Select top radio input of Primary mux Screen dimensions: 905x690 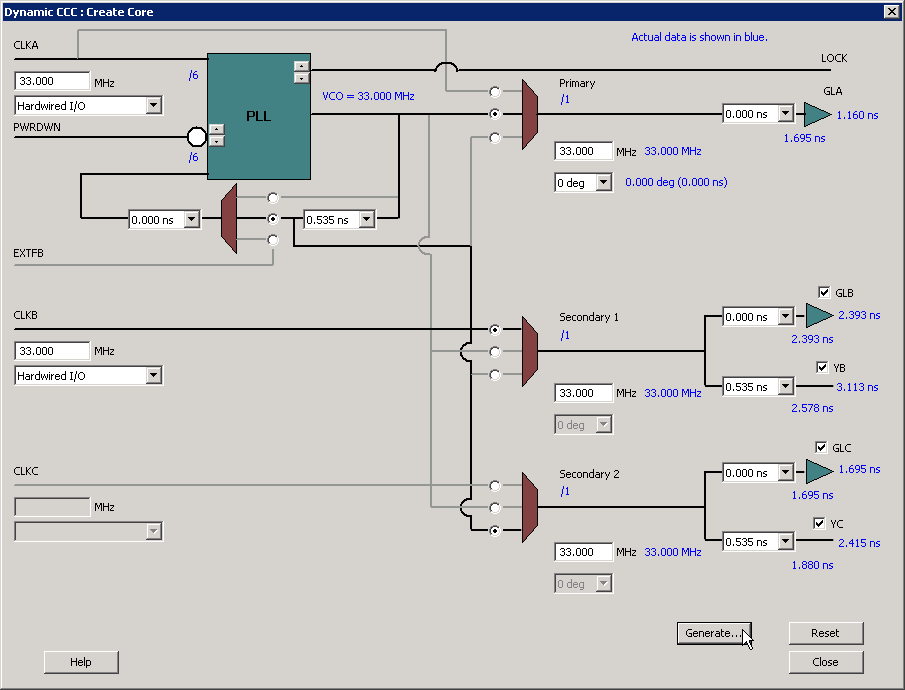pos(495,92)
